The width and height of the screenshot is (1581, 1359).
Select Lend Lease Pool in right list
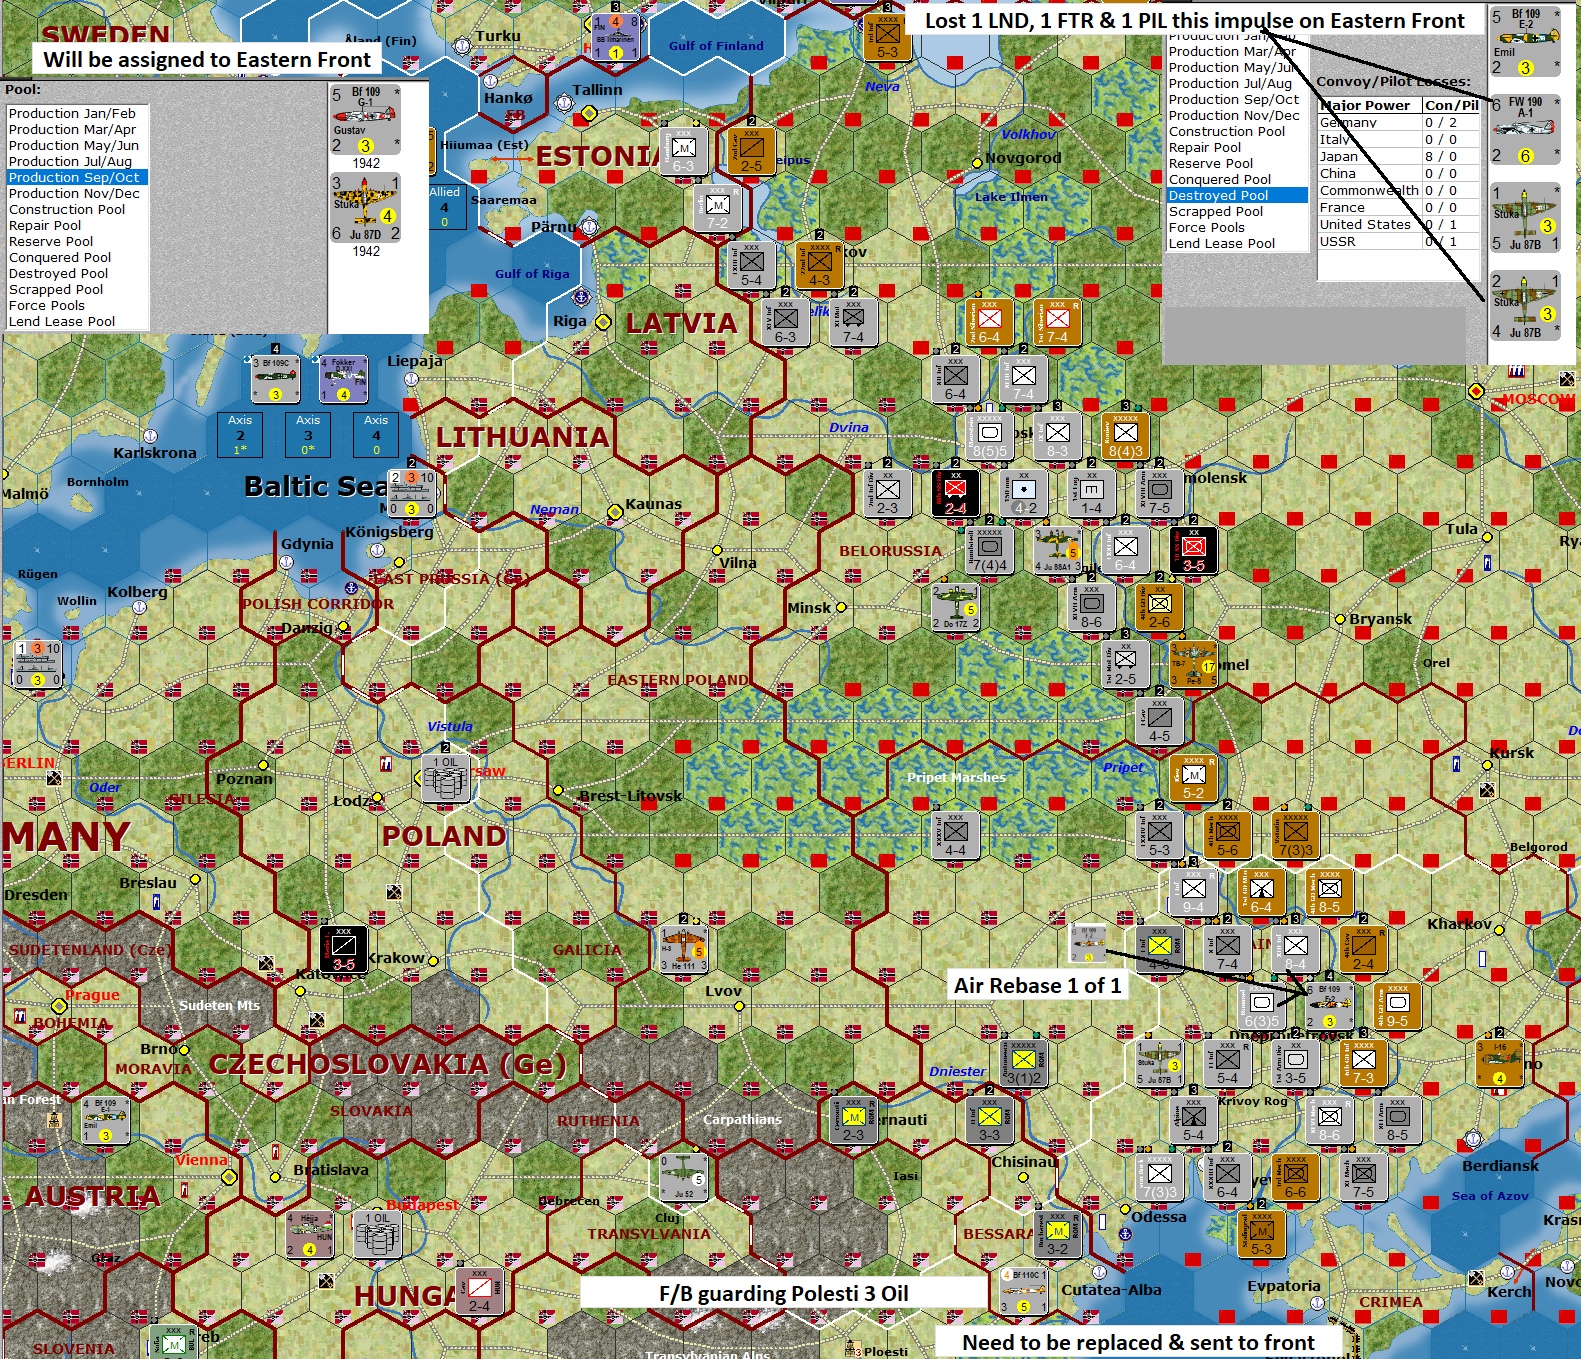[x=1237, y=243]
